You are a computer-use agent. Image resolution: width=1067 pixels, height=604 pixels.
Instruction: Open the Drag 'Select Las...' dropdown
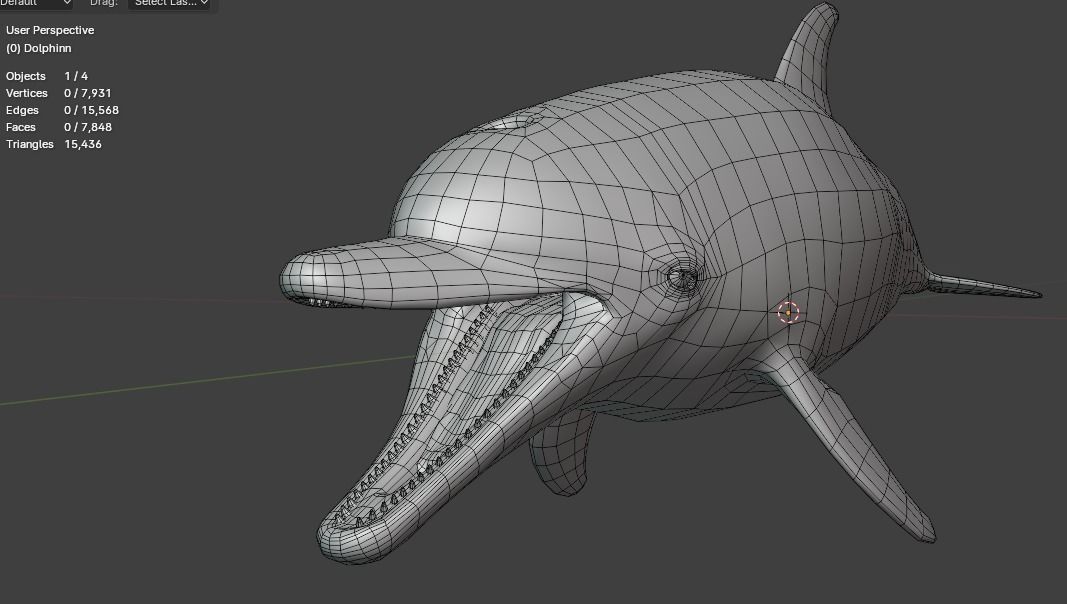pyautogui.click(x=169, y=3)
